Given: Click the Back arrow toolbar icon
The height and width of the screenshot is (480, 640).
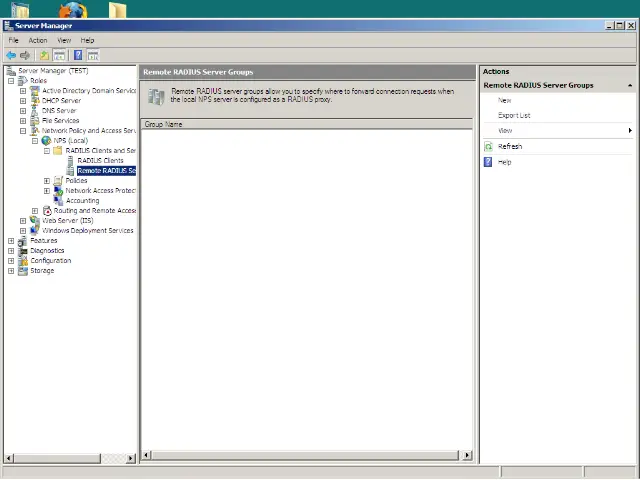Looking at the screenshot, I should [11, 55].
